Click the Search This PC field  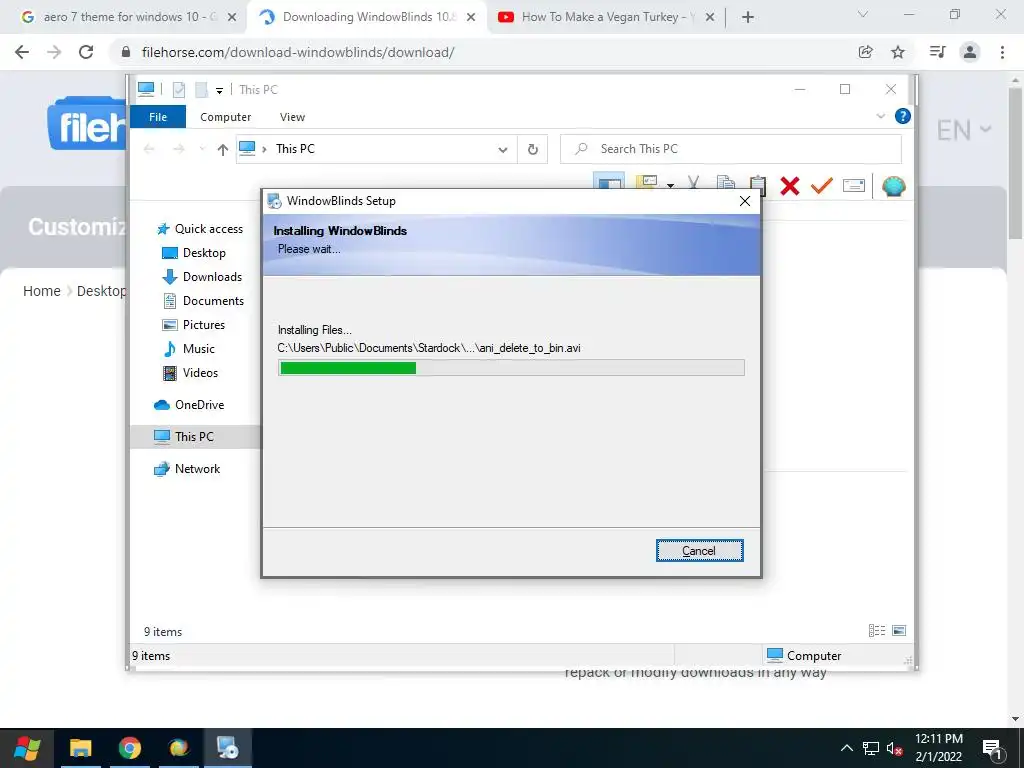click(731, 150)
